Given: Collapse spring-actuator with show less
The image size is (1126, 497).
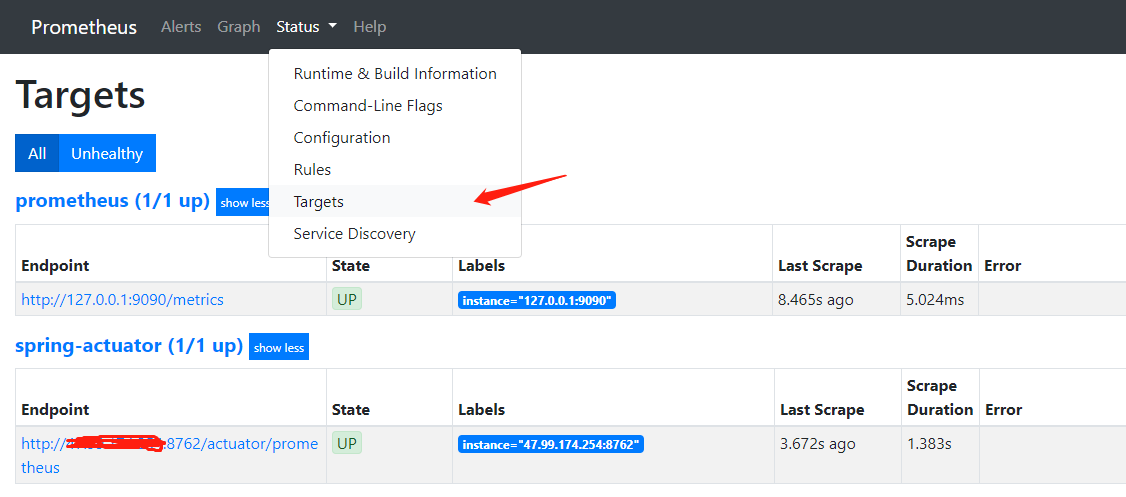Looking at the screenshot, I should (279, 347).
